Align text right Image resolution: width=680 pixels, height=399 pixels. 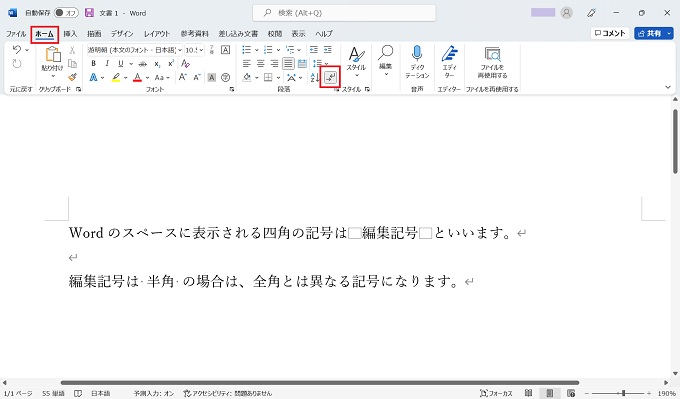[x=274, y=64]
